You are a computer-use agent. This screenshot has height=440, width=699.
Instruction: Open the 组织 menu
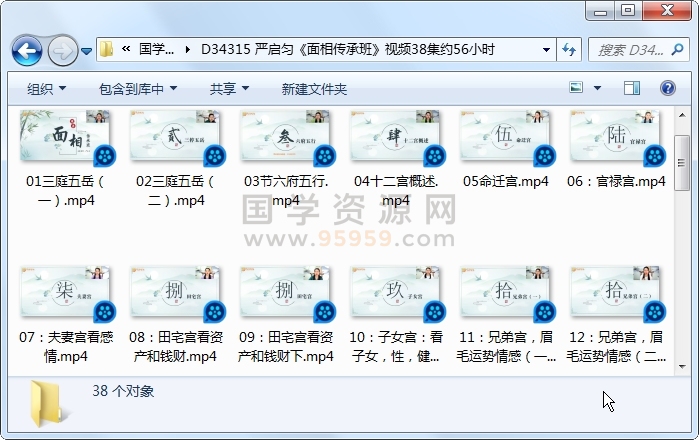(46, 89)
